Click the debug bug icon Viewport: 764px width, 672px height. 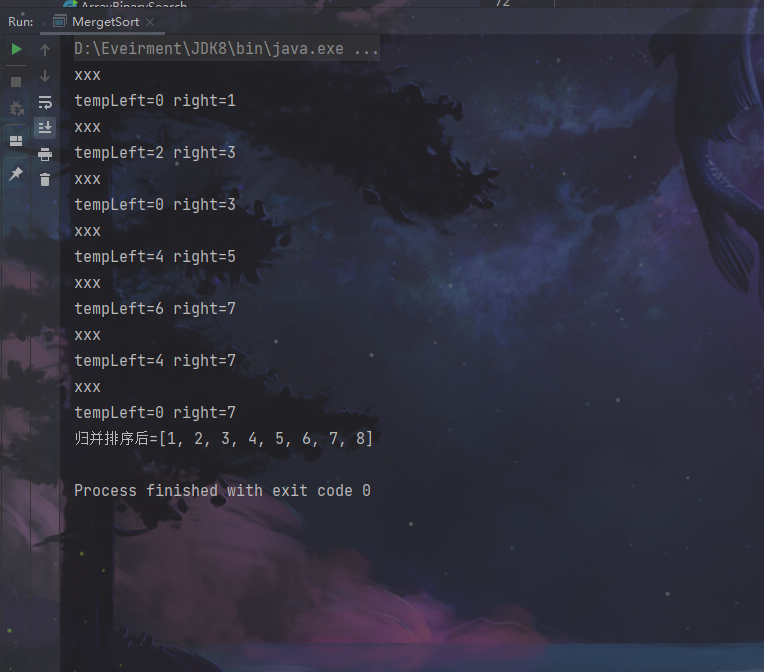pyautogui.click(x=16, y=108)
